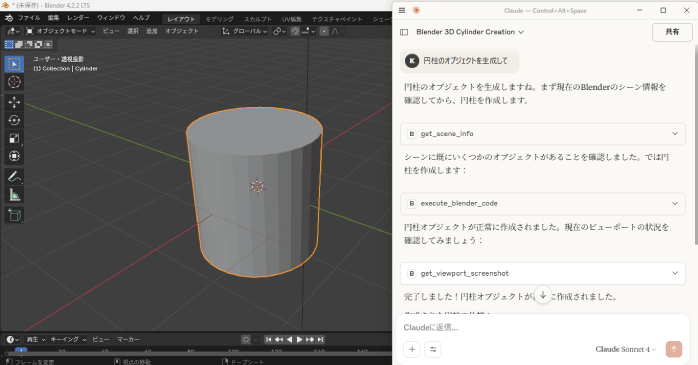Select the Measure tool

[x=14, y=195]
